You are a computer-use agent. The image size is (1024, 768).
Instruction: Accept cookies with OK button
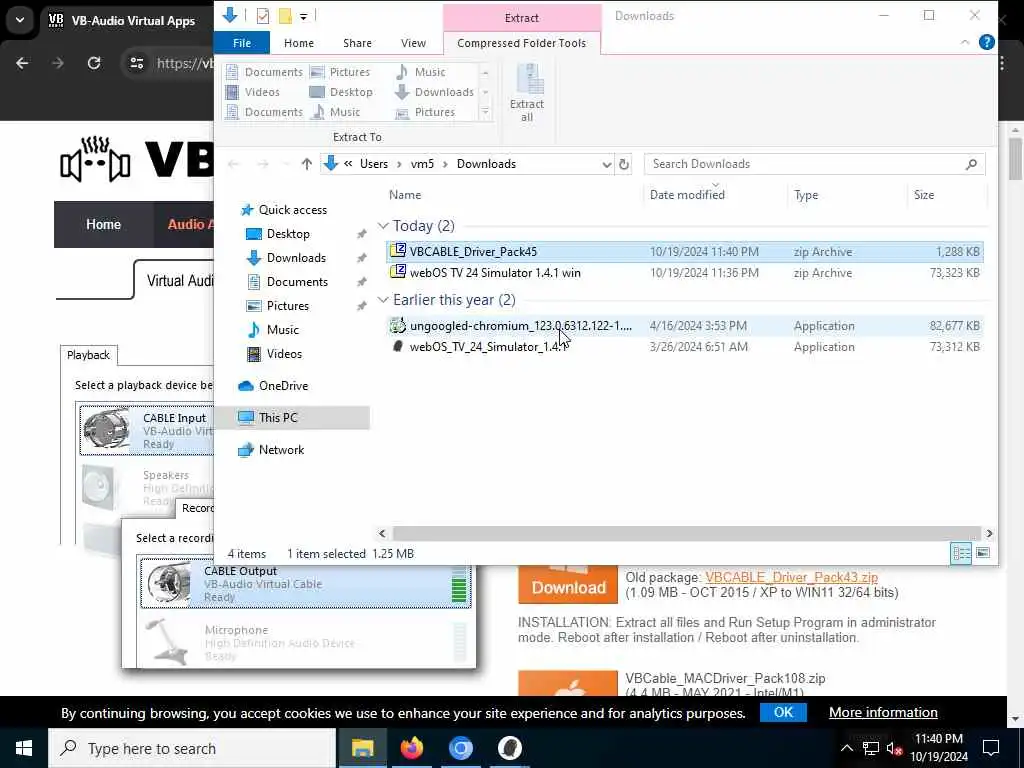point(783,712)
